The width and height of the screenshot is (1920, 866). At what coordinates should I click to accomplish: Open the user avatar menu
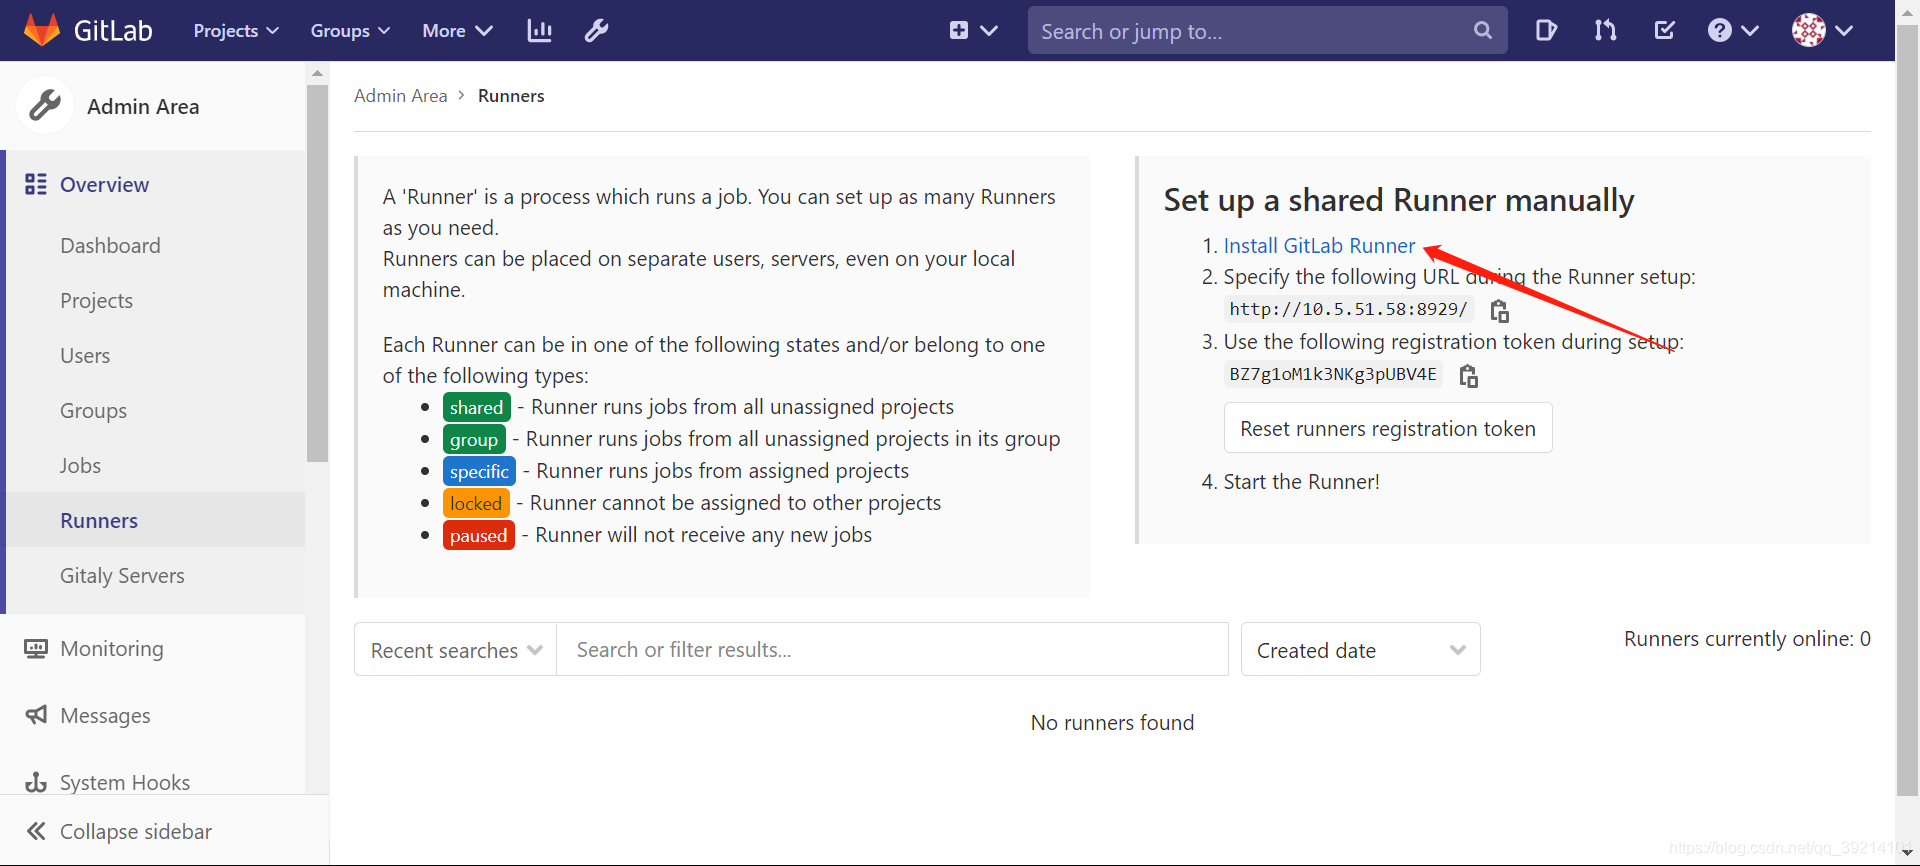(x=1822, y=31)
